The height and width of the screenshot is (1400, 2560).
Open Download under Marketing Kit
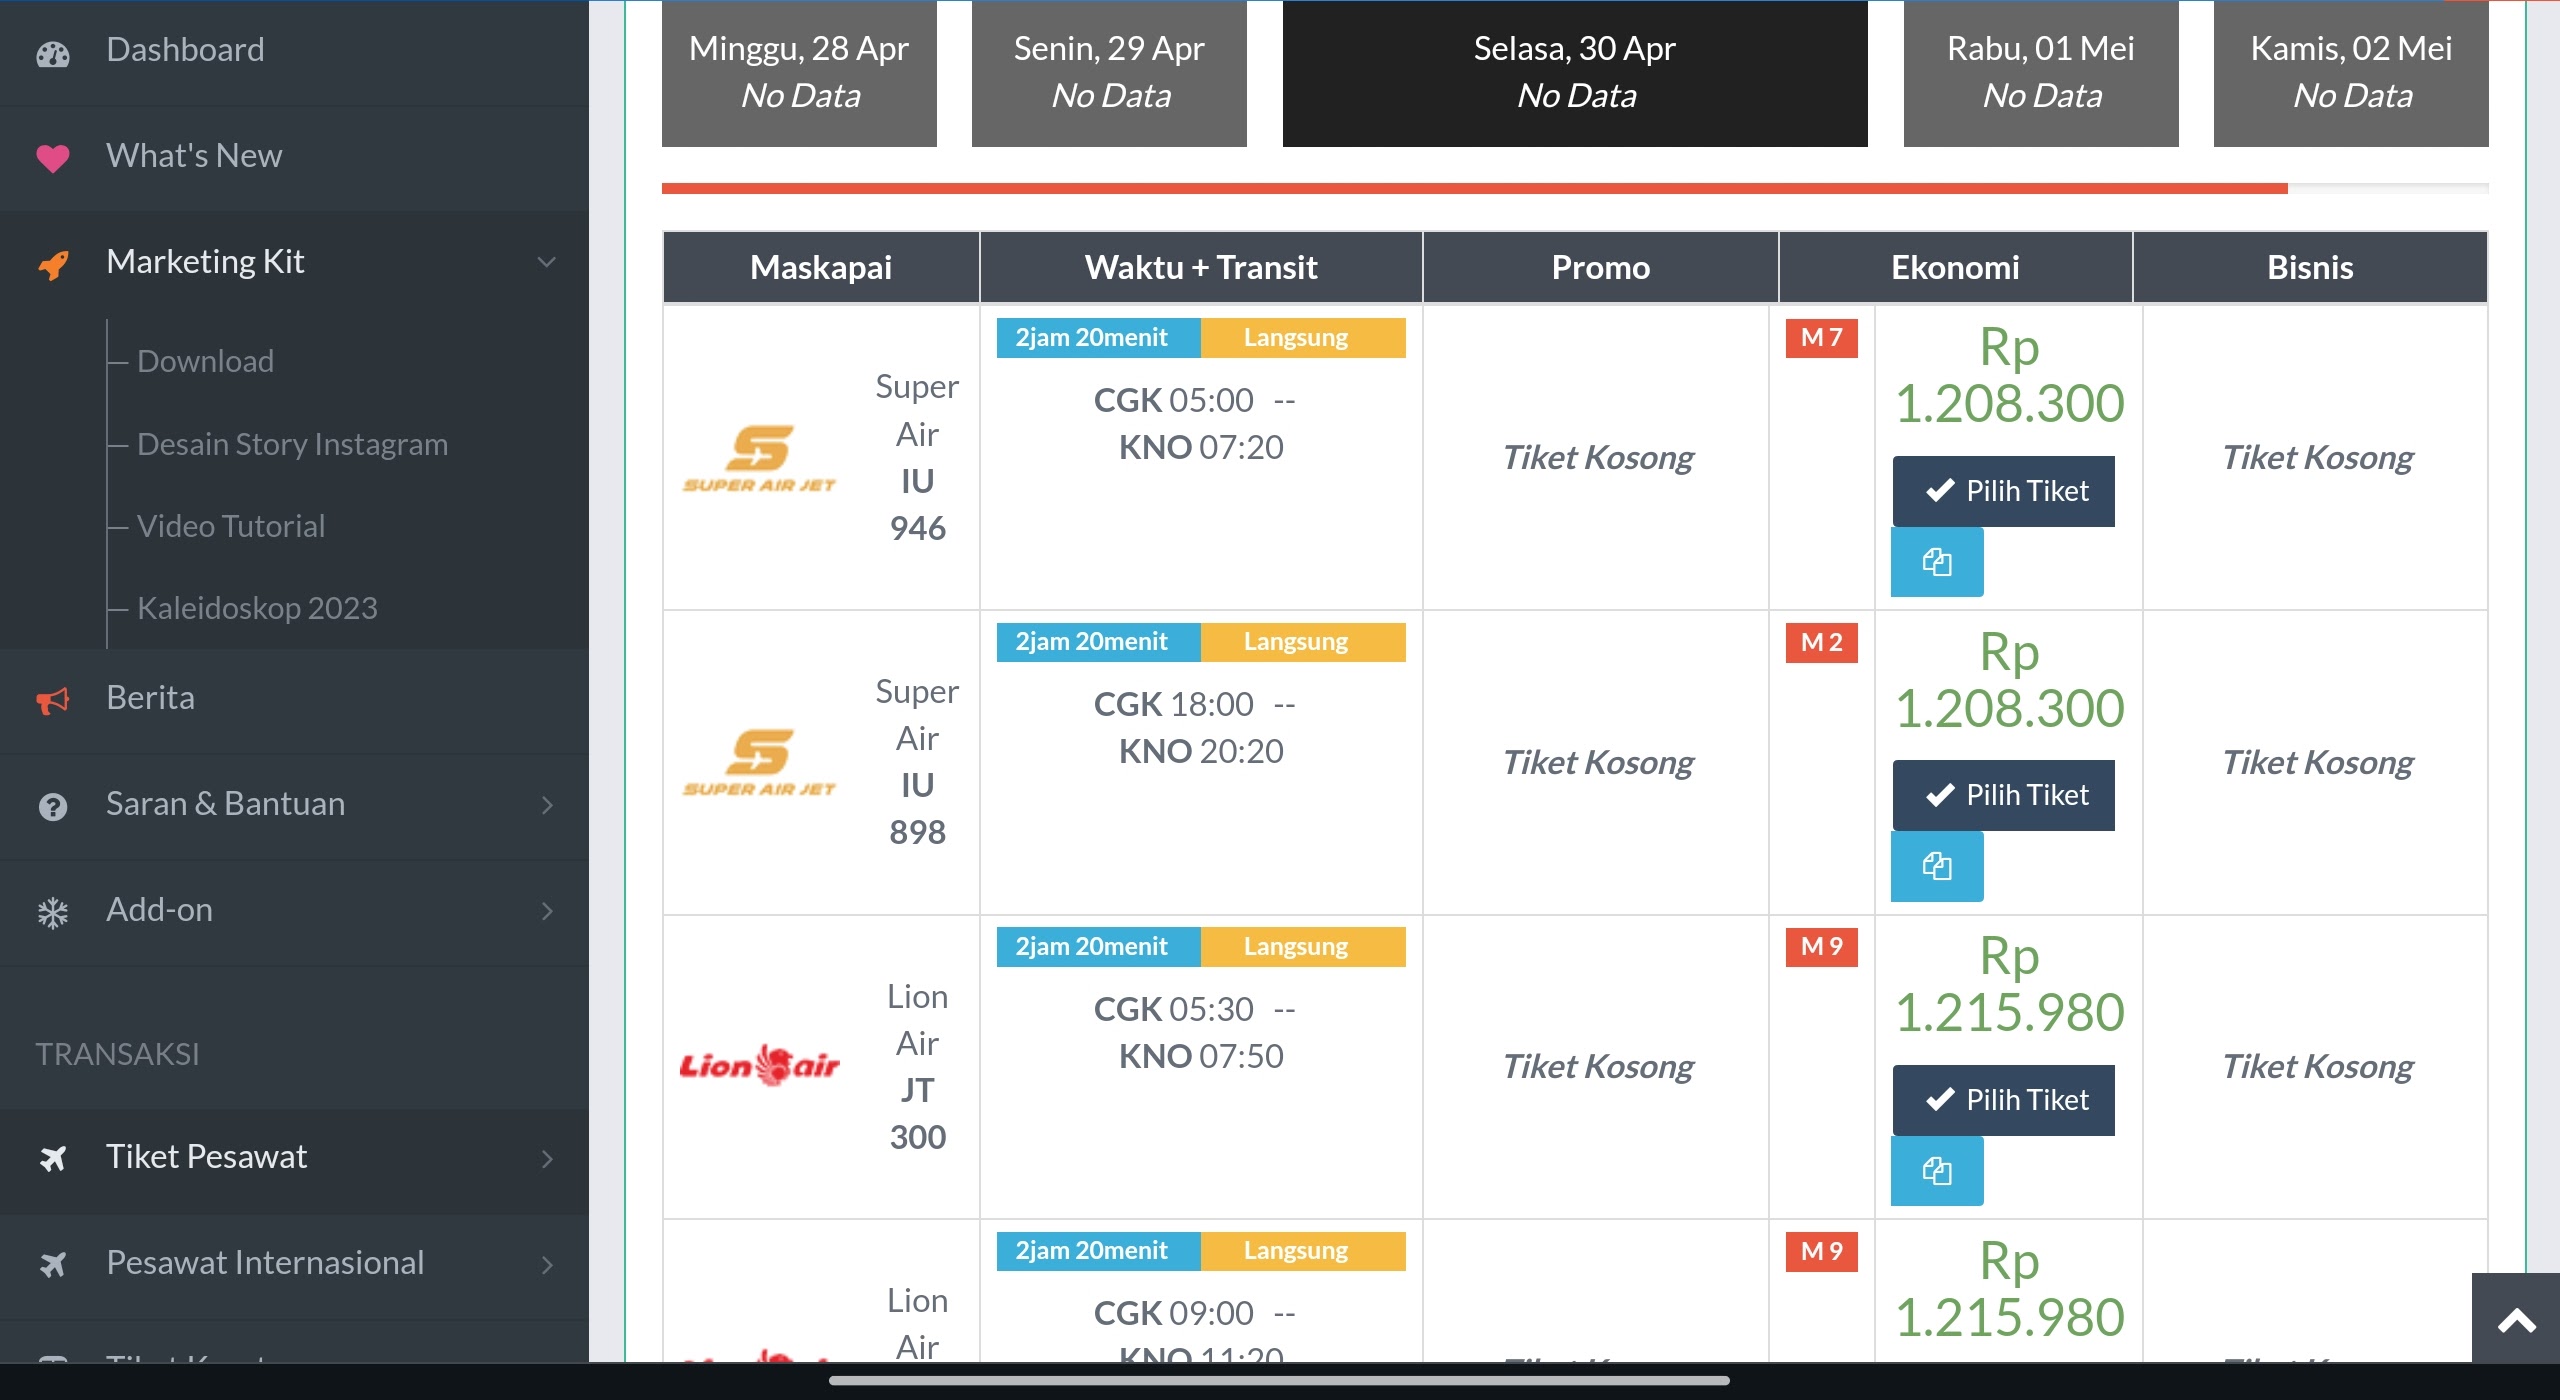205,361
